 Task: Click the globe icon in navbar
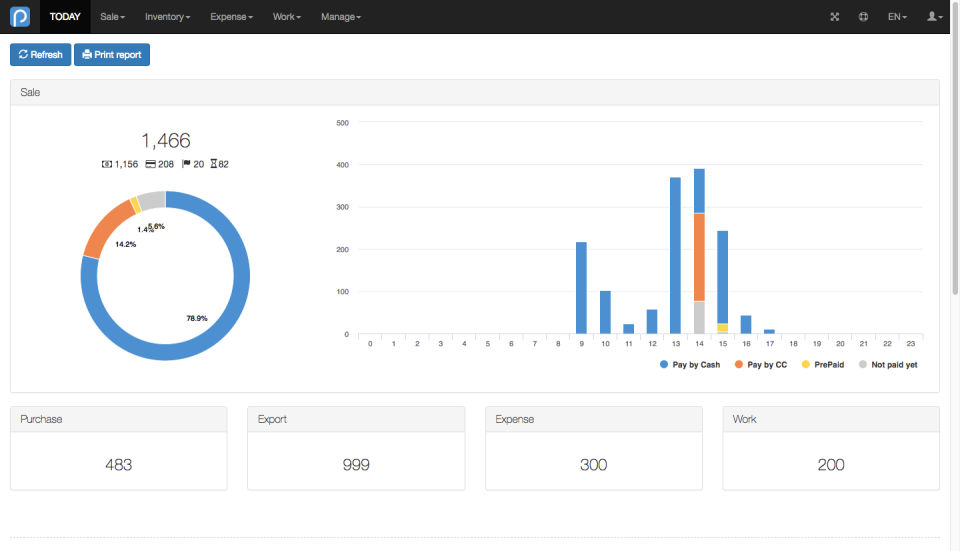(863, 17)
